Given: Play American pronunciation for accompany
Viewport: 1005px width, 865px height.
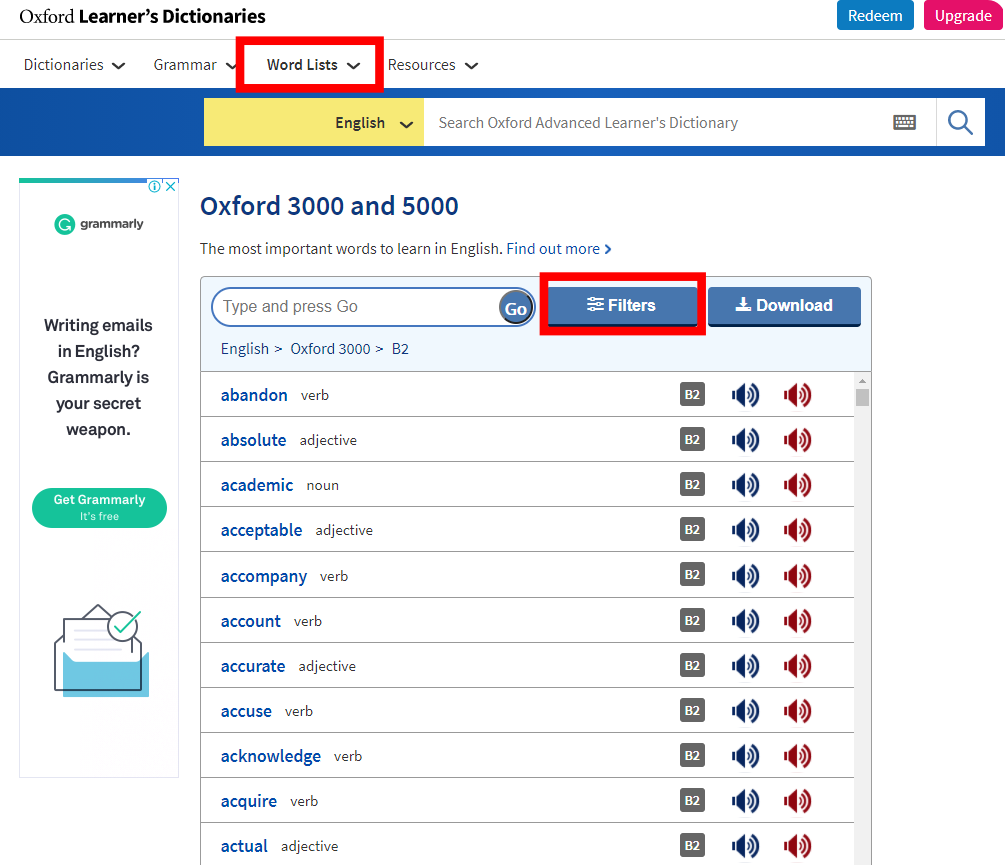Looking at the screenshot, I should tap(797, 575).
